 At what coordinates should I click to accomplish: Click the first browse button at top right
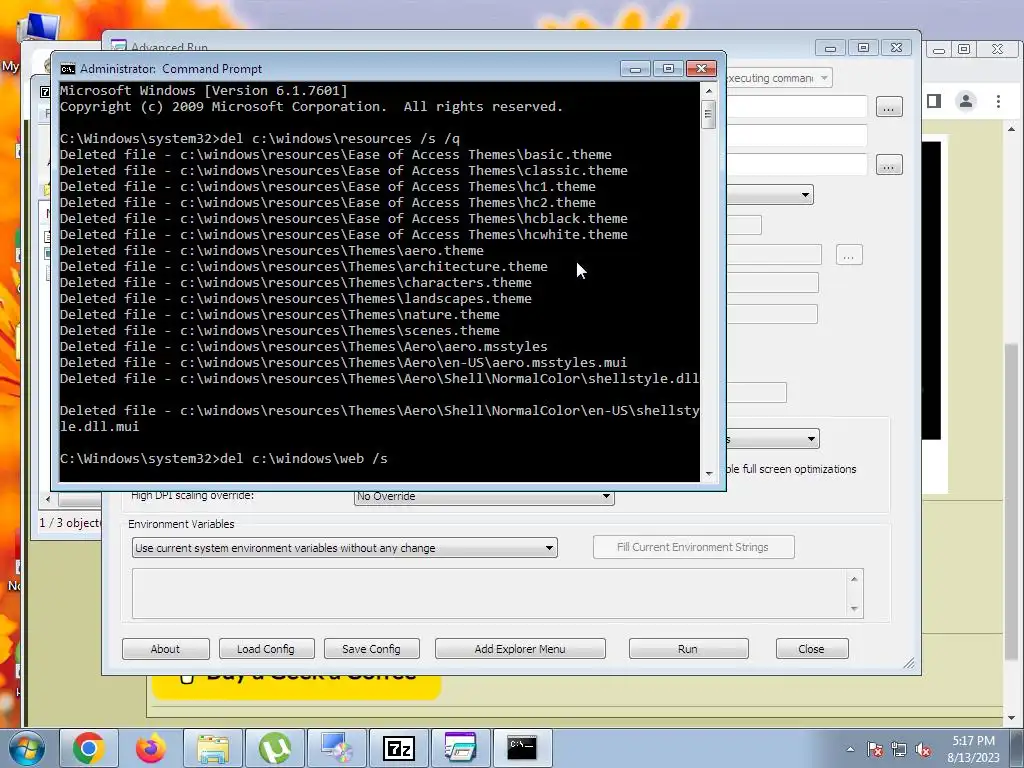(x=889, y=107)
